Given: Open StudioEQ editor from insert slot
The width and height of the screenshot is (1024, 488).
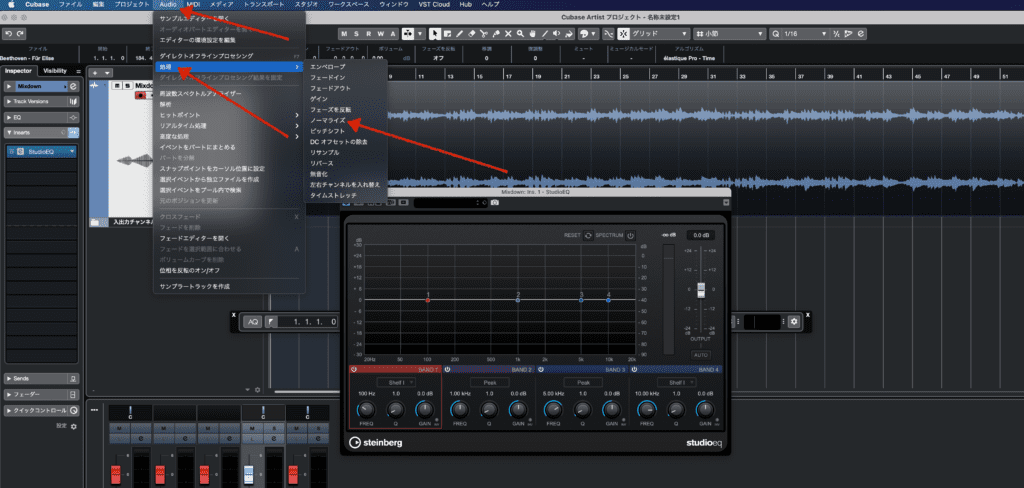Looking at the screenshot, I should coord(18,152).
